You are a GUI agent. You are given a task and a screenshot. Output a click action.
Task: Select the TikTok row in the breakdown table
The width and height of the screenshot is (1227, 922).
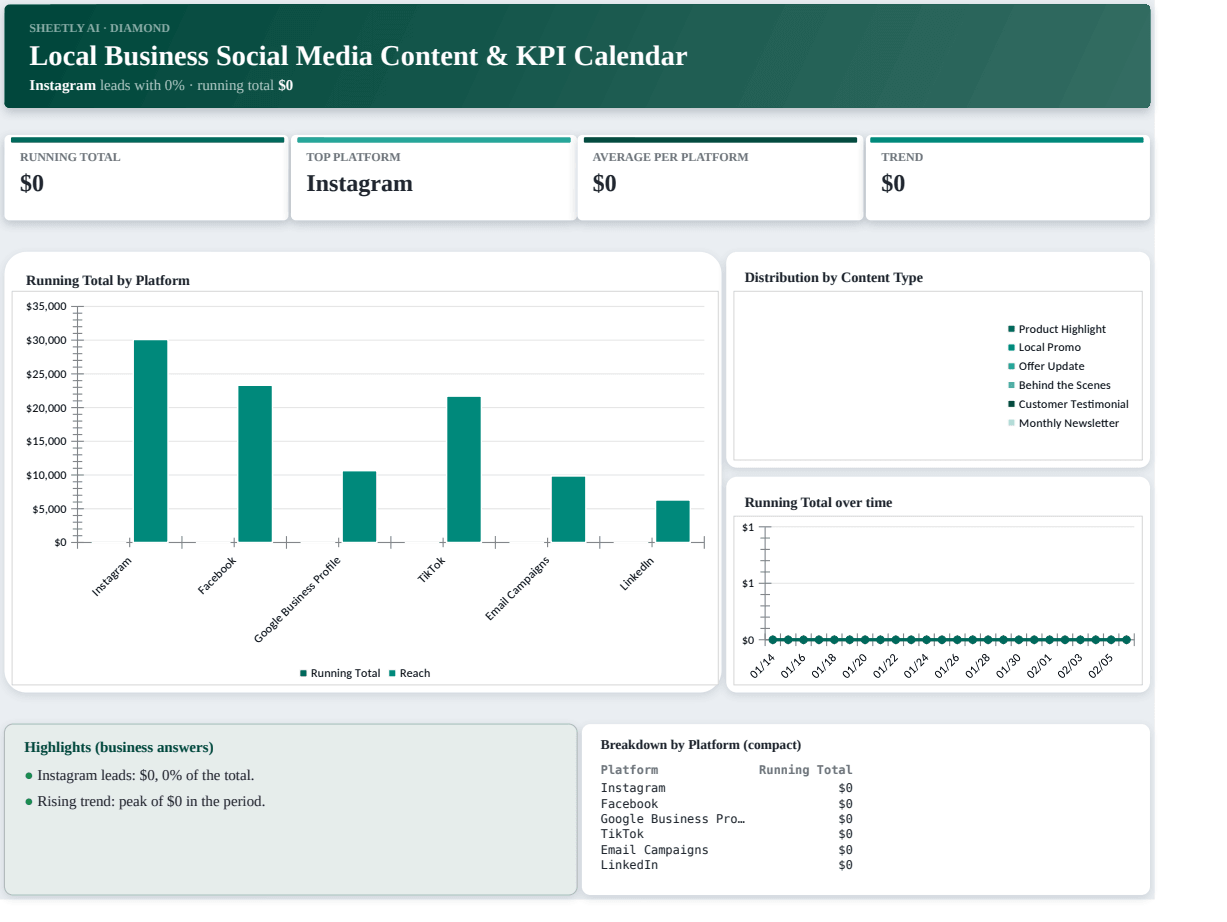(727, 834)
